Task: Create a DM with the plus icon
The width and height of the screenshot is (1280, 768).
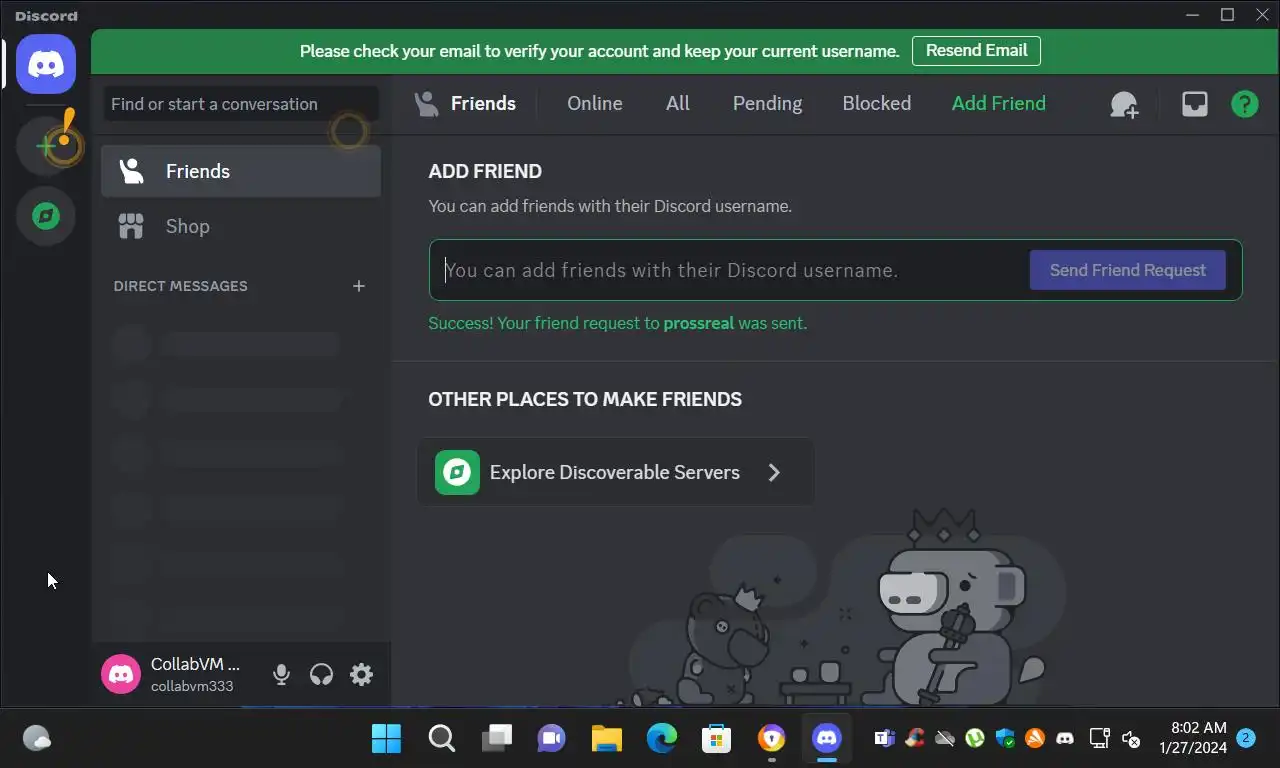Action: (x=359, y=286)
